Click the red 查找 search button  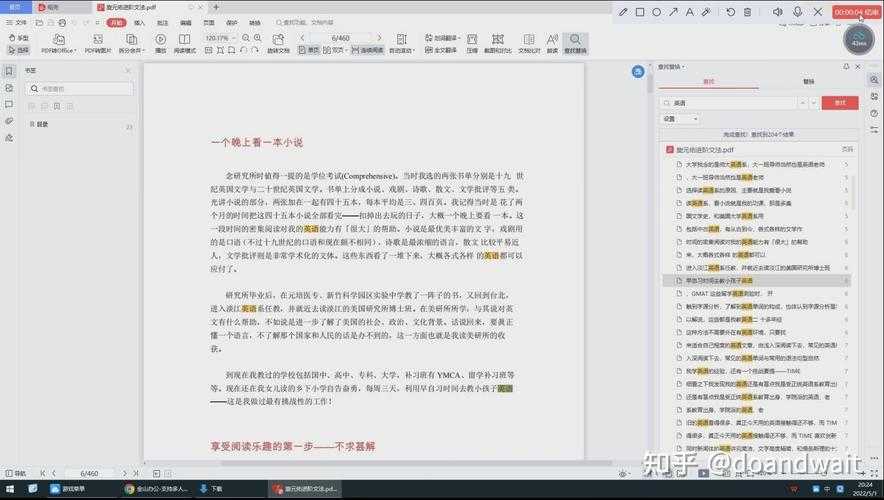coord(839,103)
